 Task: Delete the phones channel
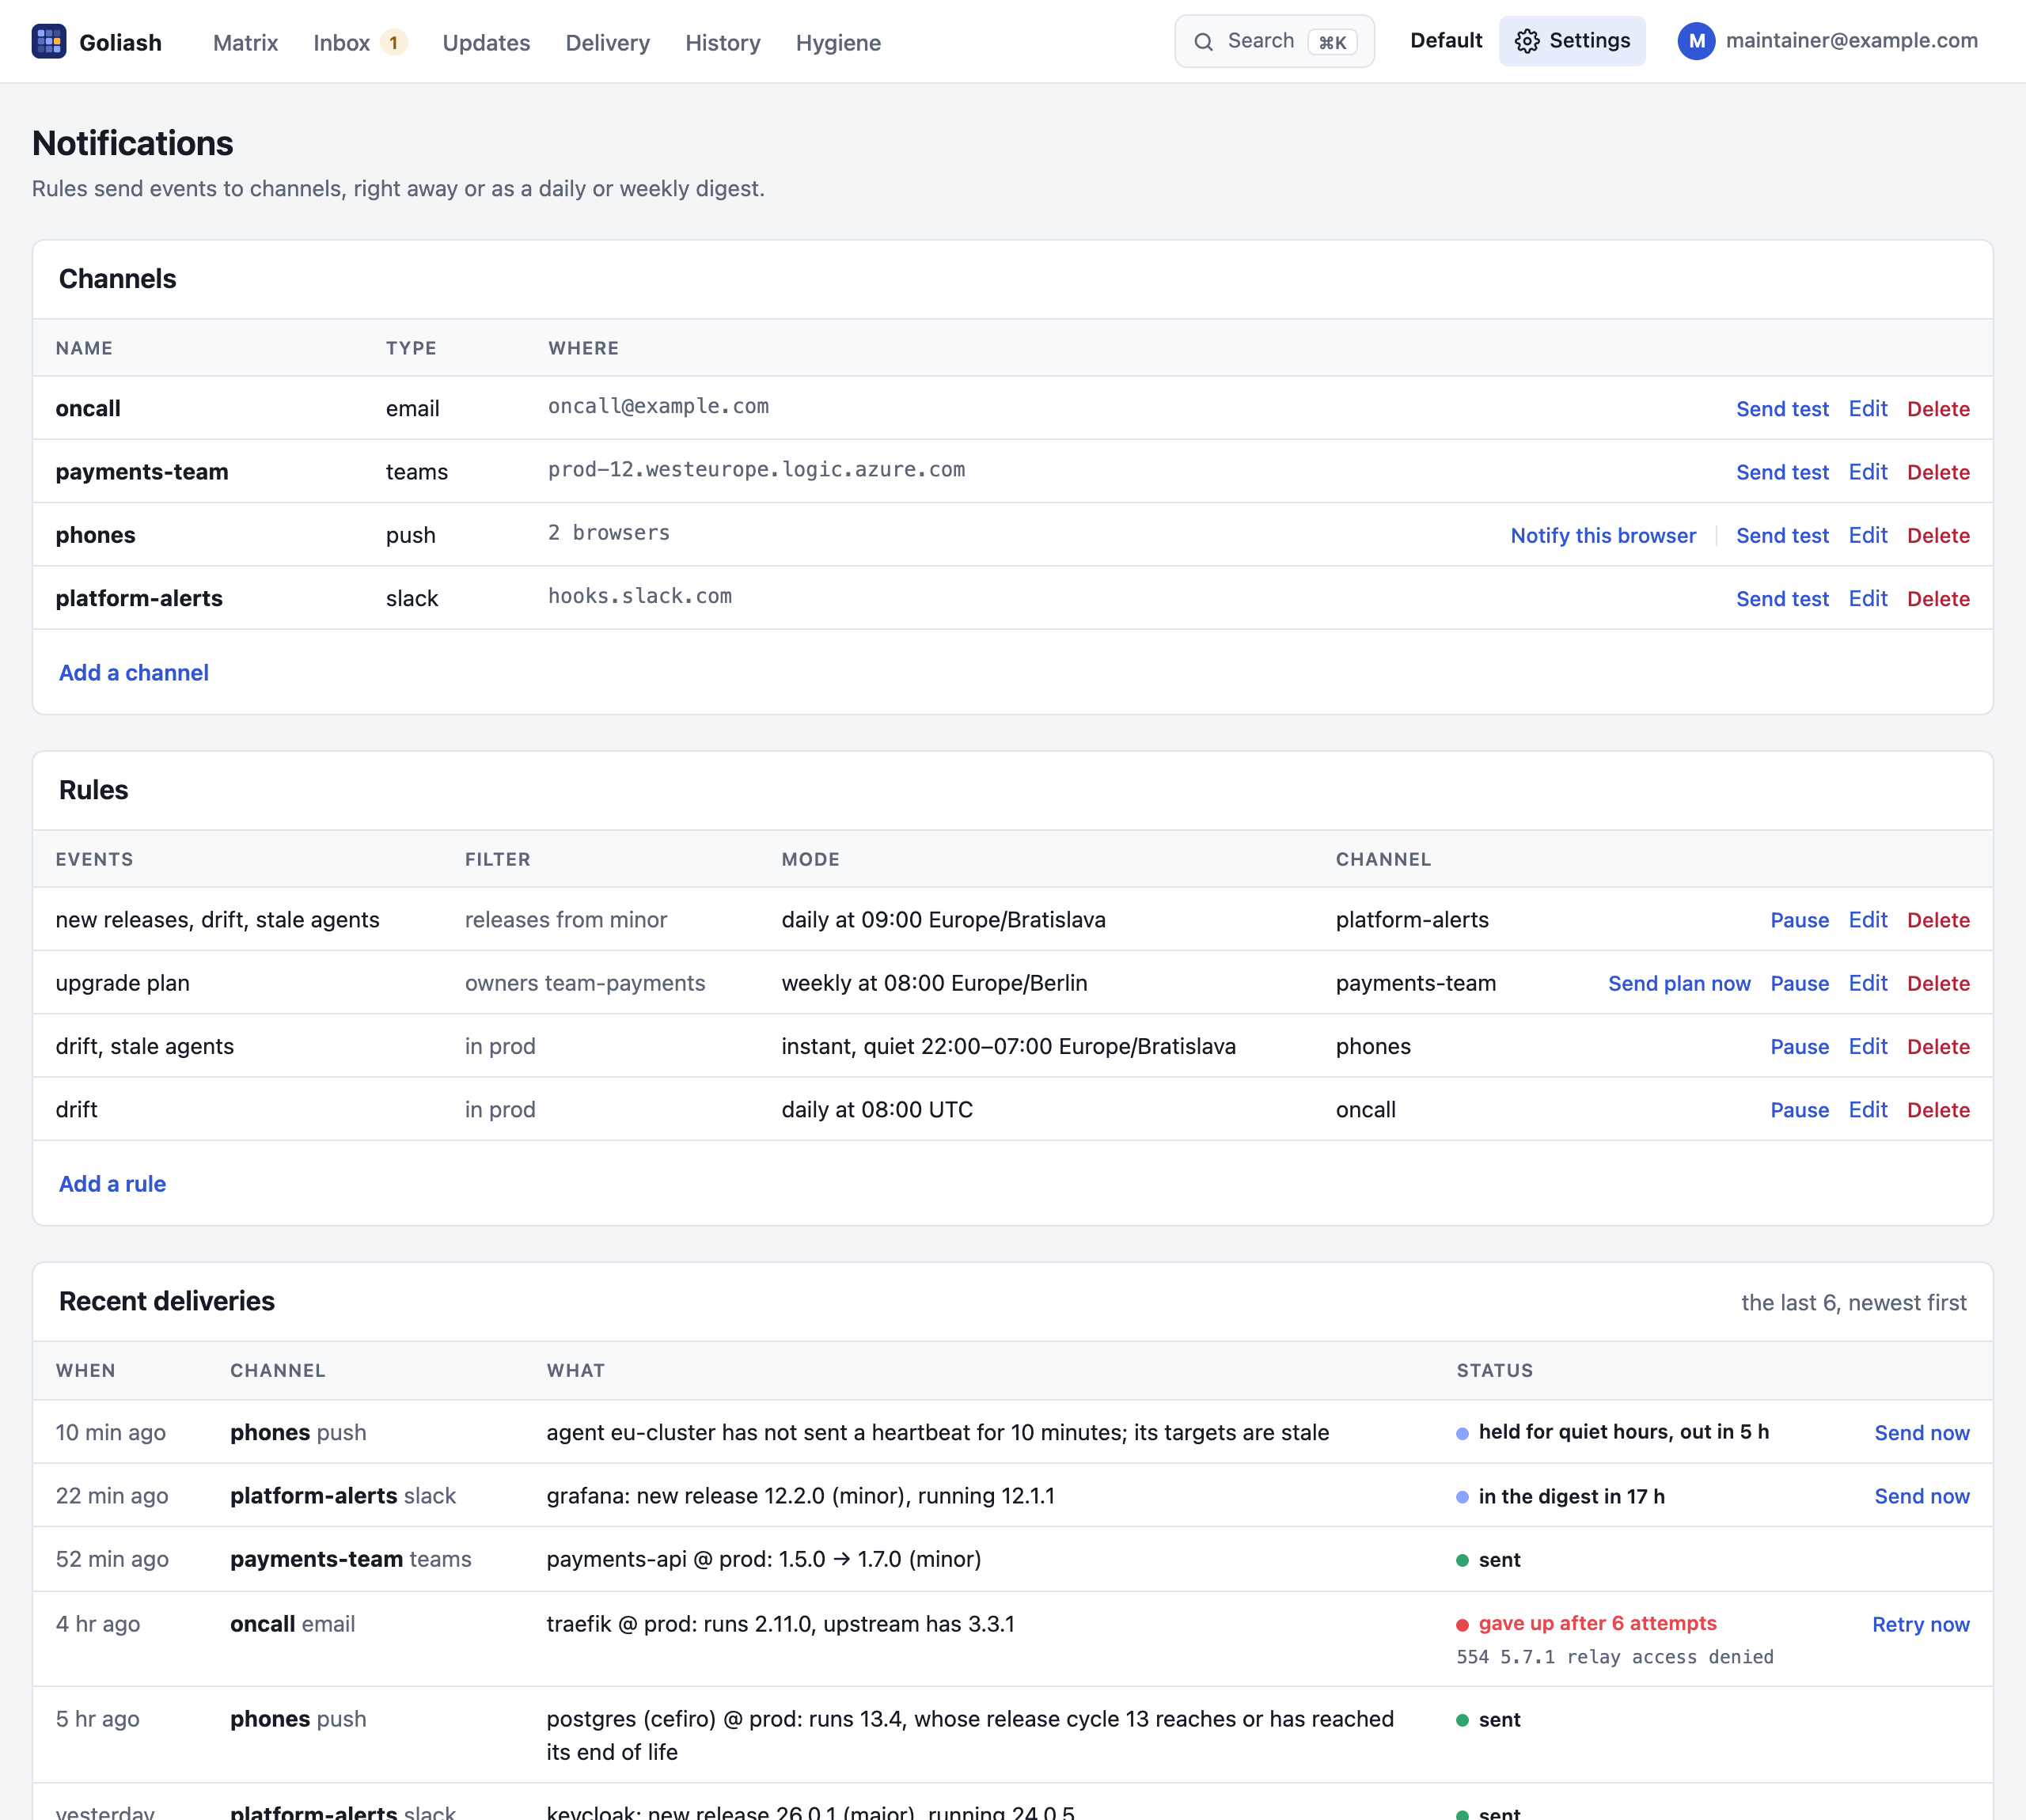click(x=1938, y=535)
